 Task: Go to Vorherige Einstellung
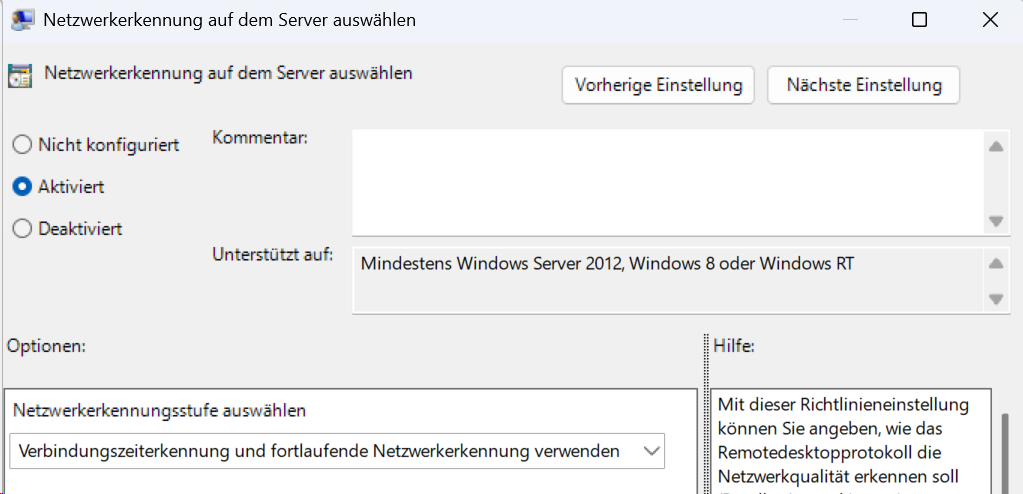(x=658, y=85)
